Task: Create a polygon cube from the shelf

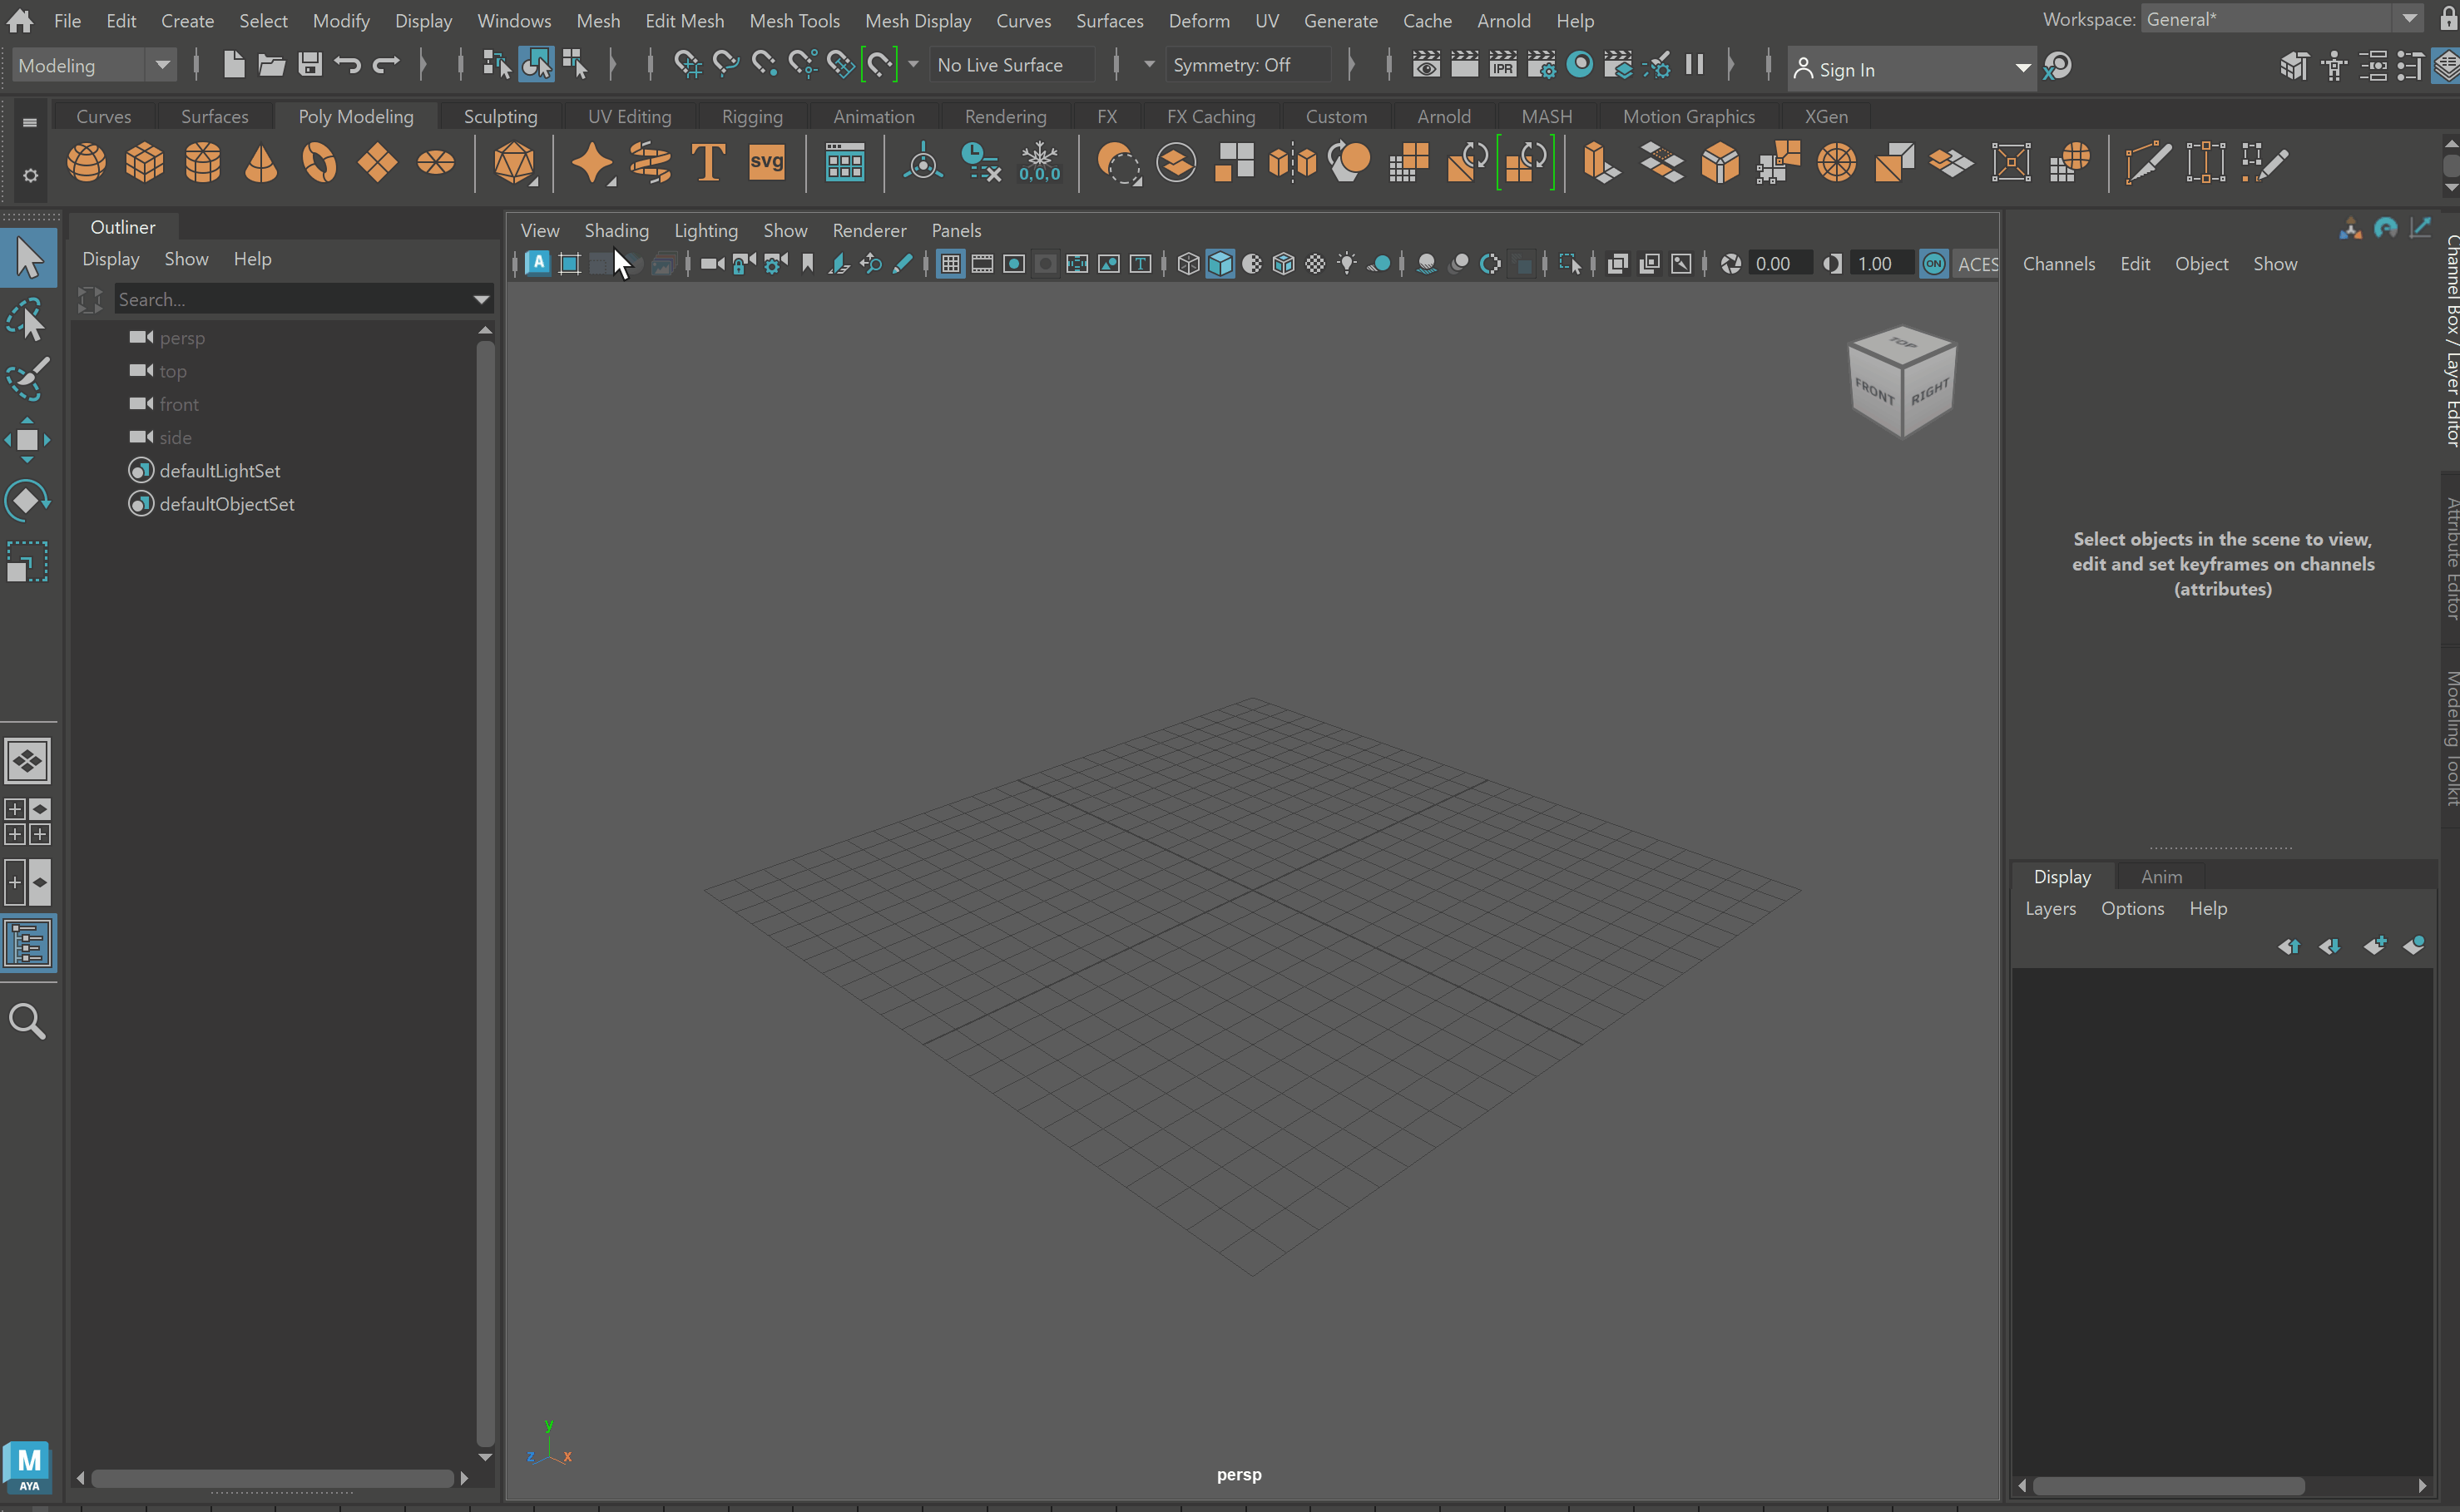Action: [145, 162]
